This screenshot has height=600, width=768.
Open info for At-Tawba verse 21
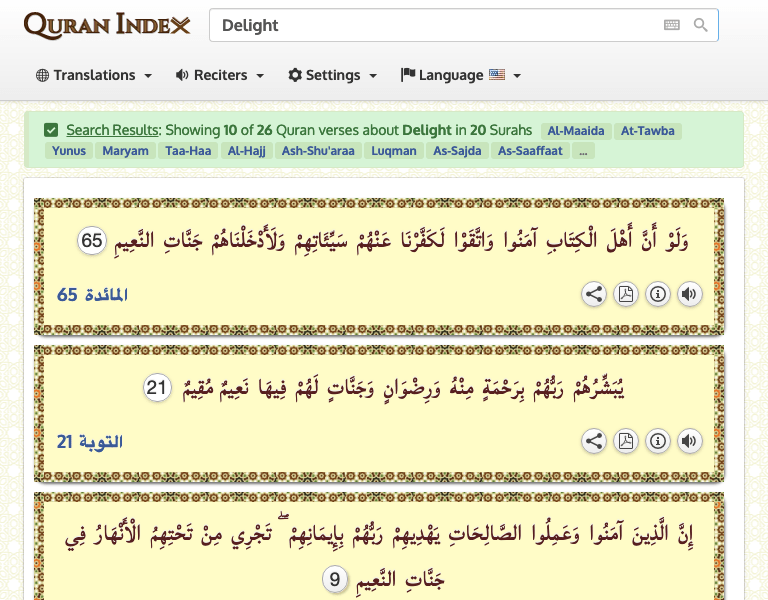(x=658, y=441)
